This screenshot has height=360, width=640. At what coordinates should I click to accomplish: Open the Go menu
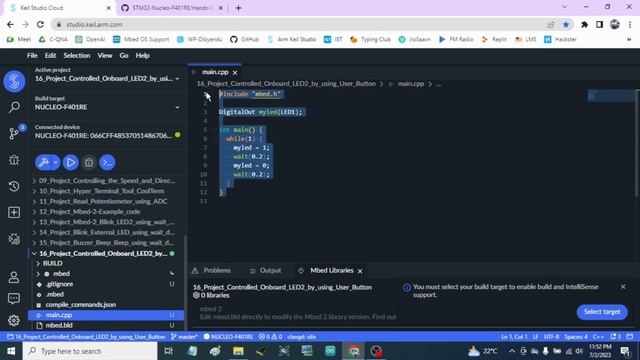click(124, 56)
